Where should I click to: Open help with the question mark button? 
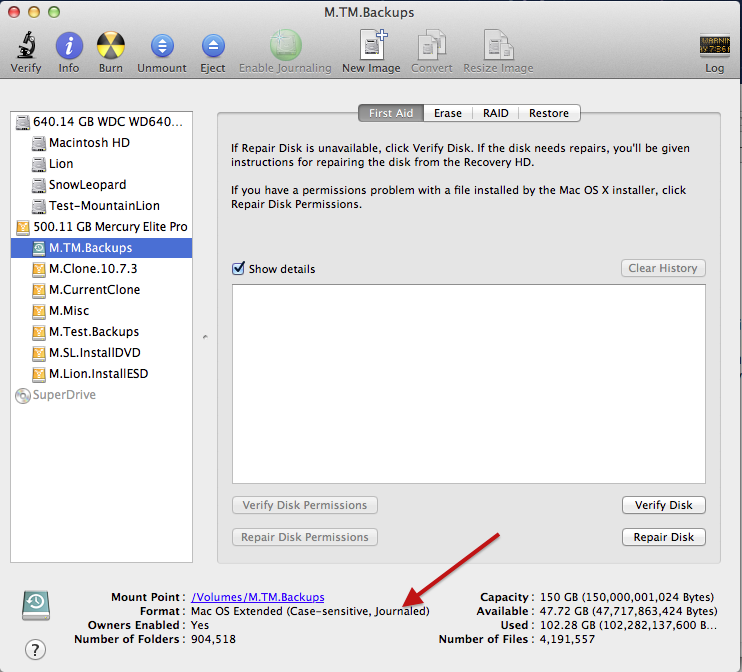point(35,649)
